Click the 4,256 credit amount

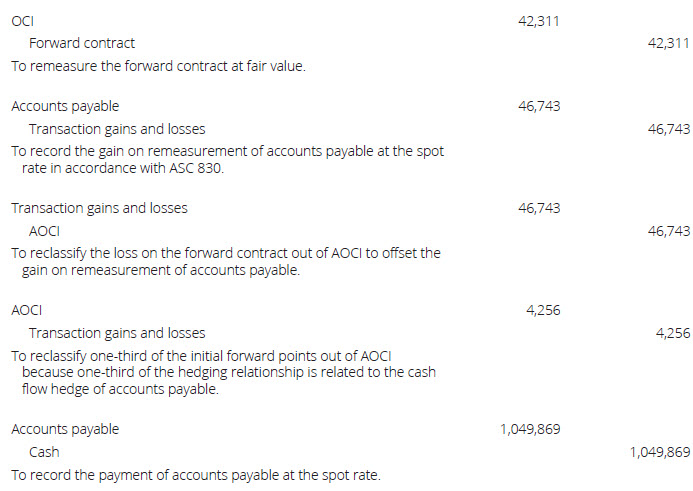click(672, 333)
